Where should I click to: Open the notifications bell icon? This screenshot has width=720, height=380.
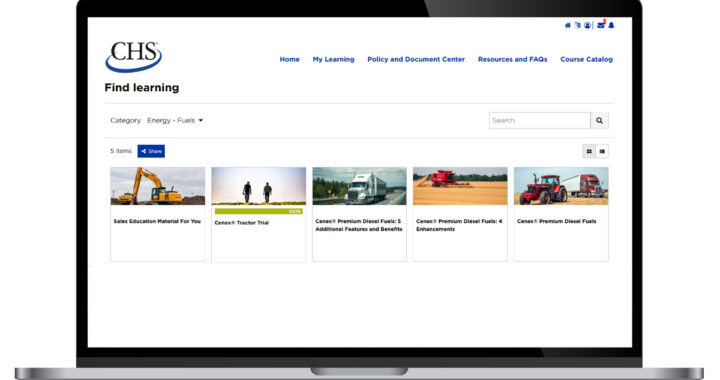[x=611, y=25]
